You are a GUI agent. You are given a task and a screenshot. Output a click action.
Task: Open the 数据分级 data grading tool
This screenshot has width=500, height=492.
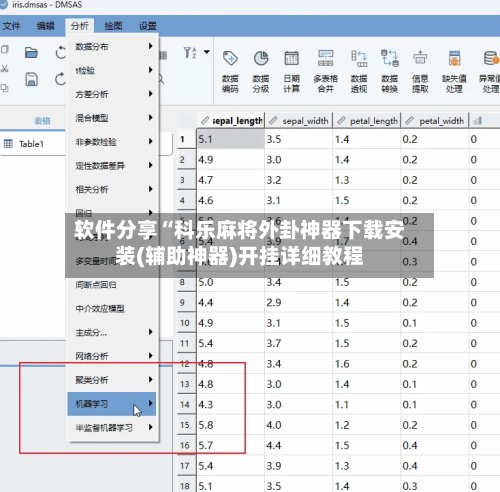coord(261,71)
